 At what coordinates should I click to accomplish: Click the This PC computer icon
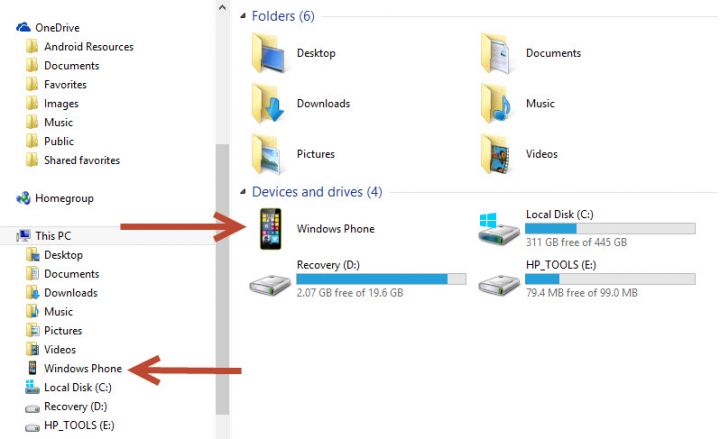coord(23,236)
